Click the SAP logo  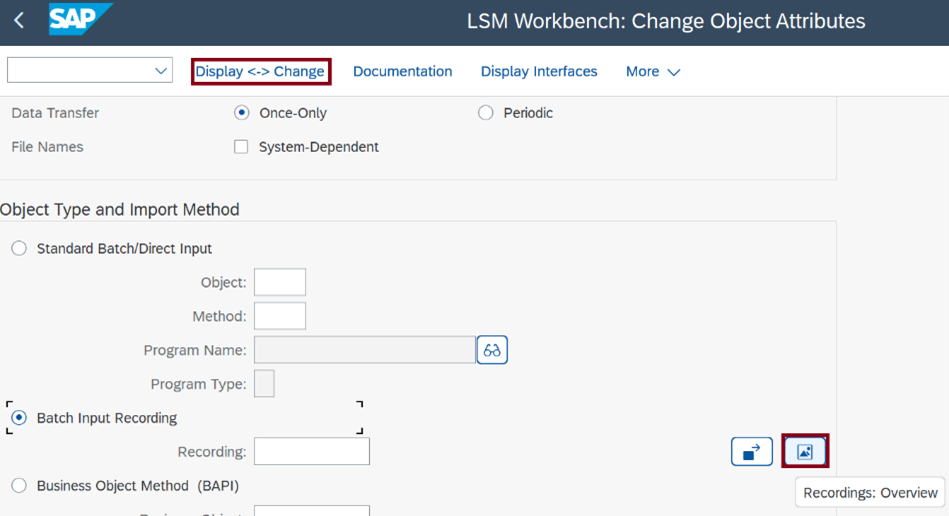click(80, 20)
